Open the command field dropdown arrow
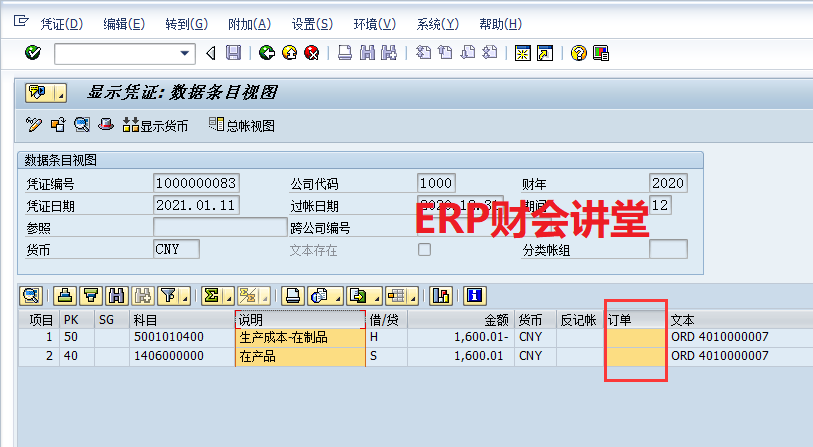The height and width of the screenshot is (447, 813). (185, 53)
